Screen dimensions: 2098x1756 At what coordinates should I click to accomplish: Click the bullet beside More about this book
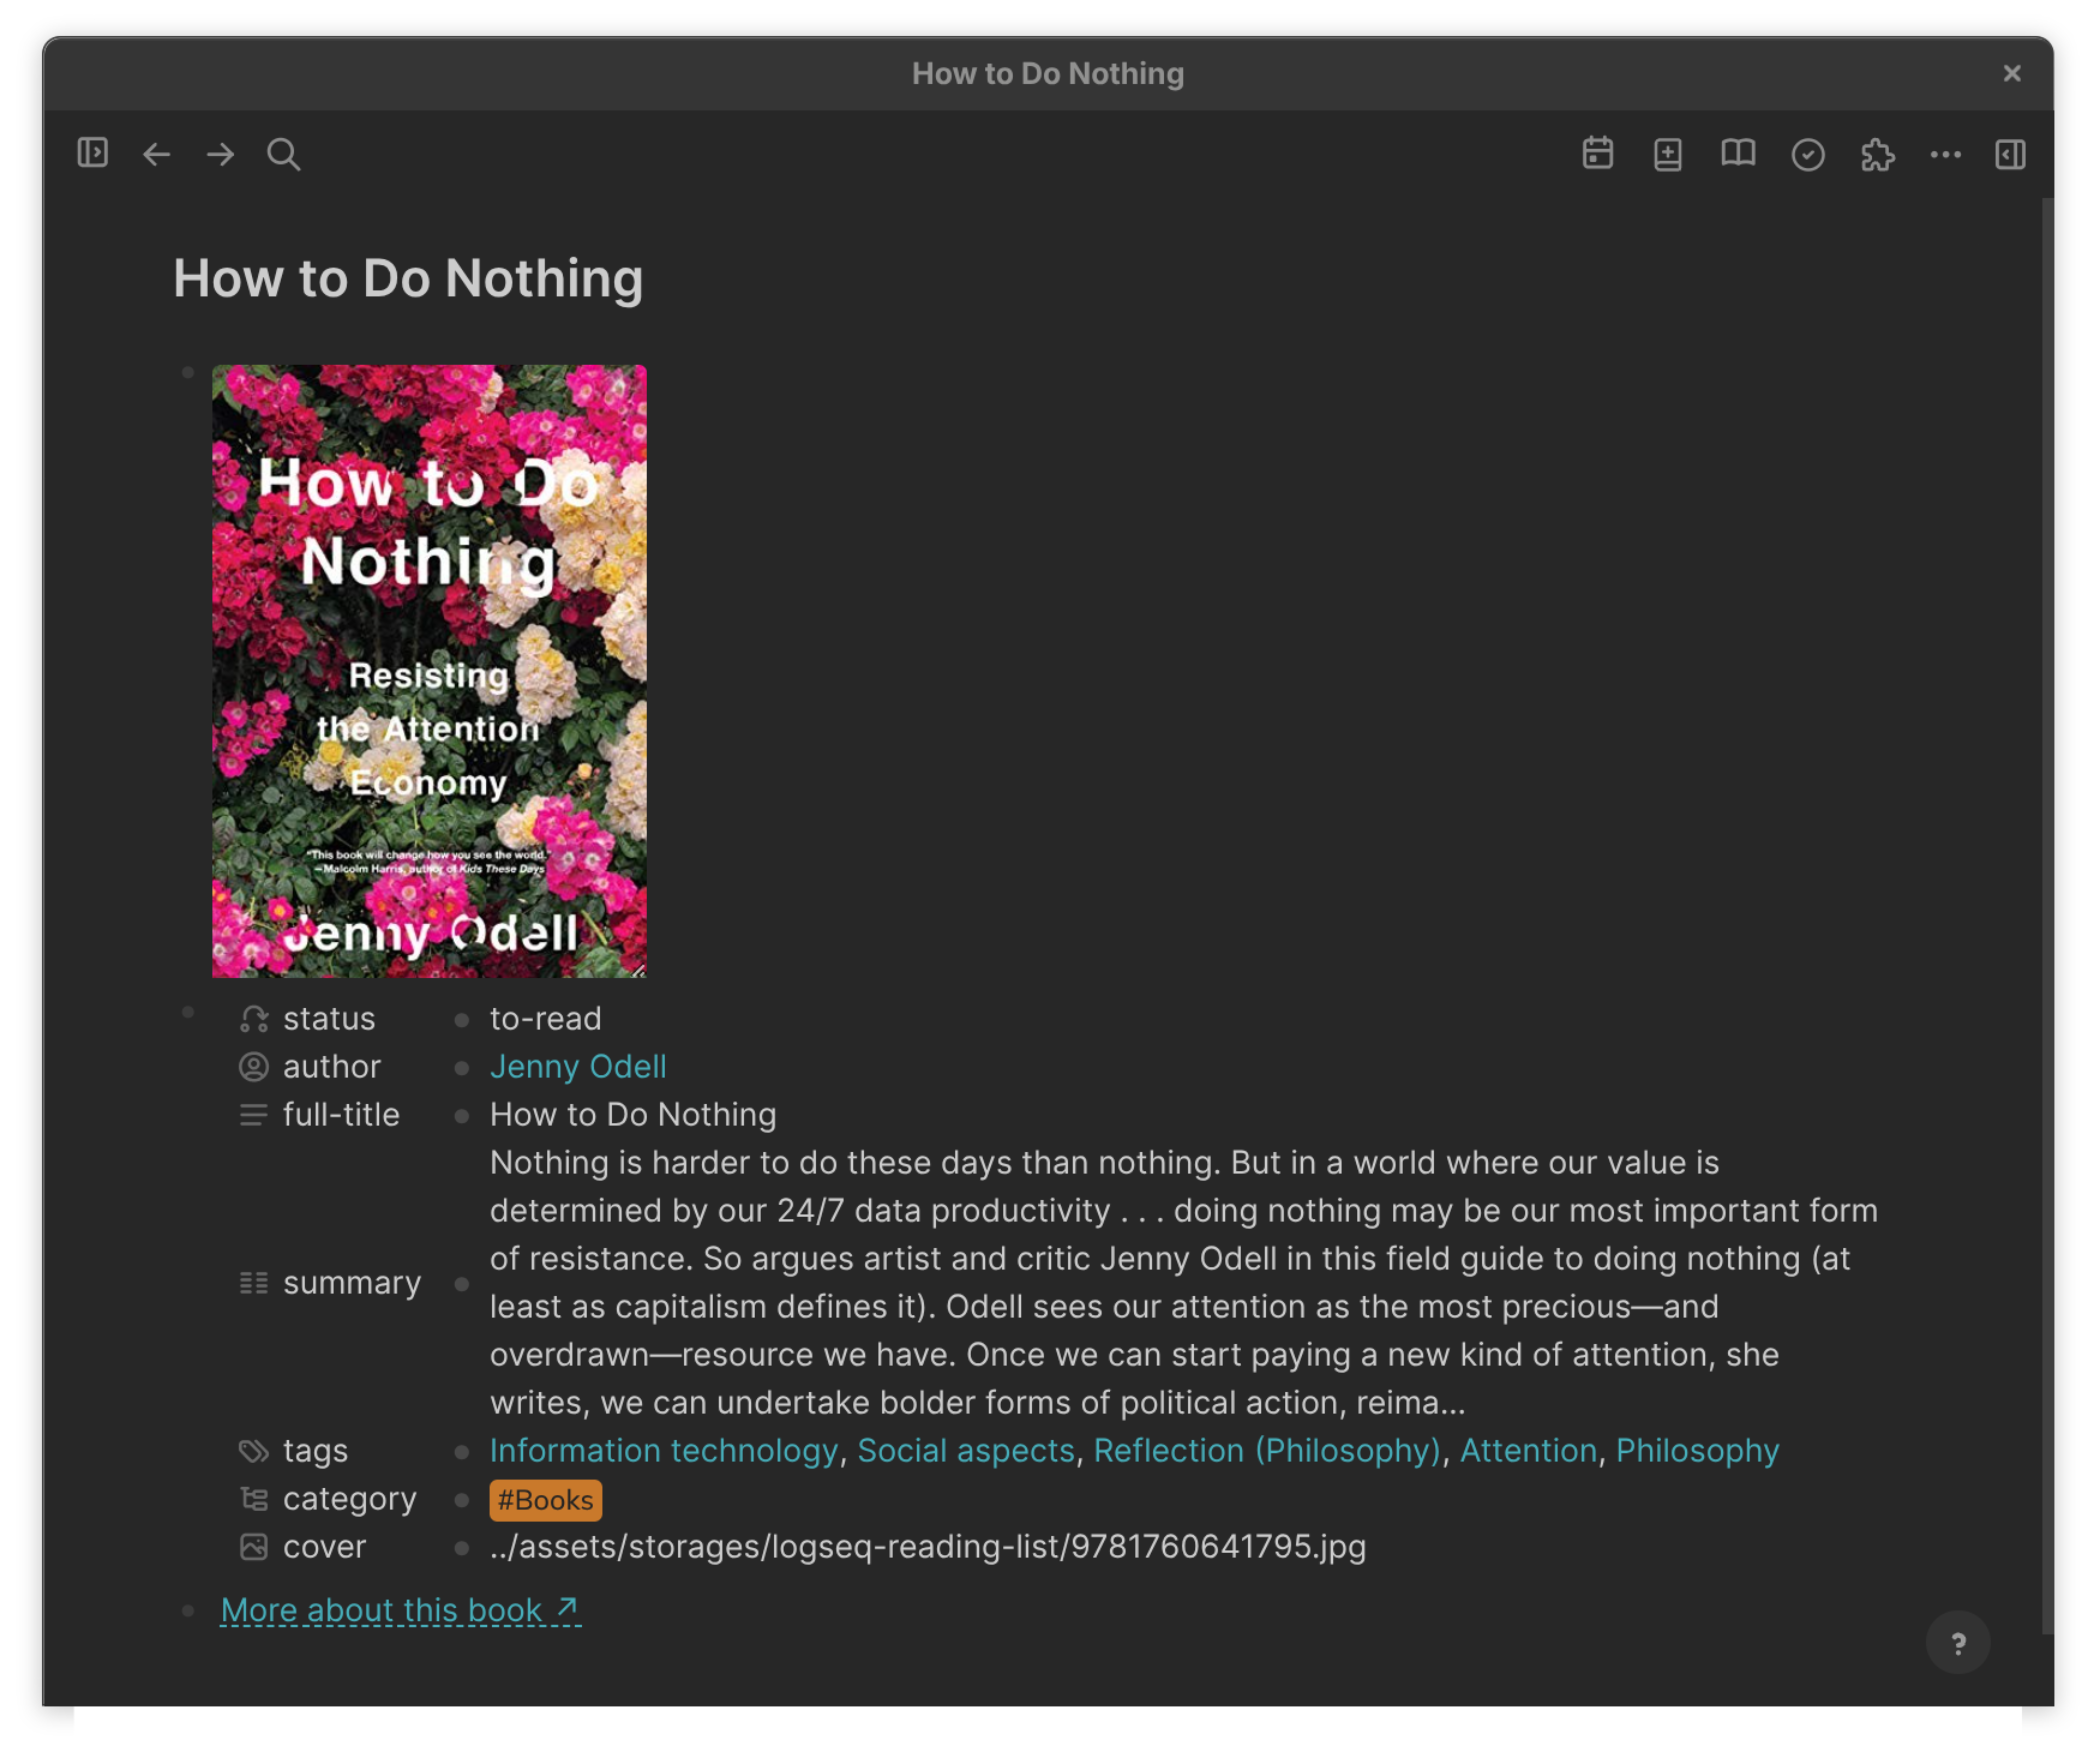coord(188,1610)
